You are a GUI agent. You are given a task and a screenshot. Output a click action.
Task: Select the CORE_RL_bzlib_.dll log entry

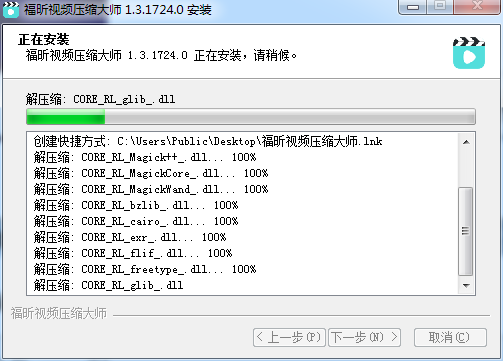point(136,205)
